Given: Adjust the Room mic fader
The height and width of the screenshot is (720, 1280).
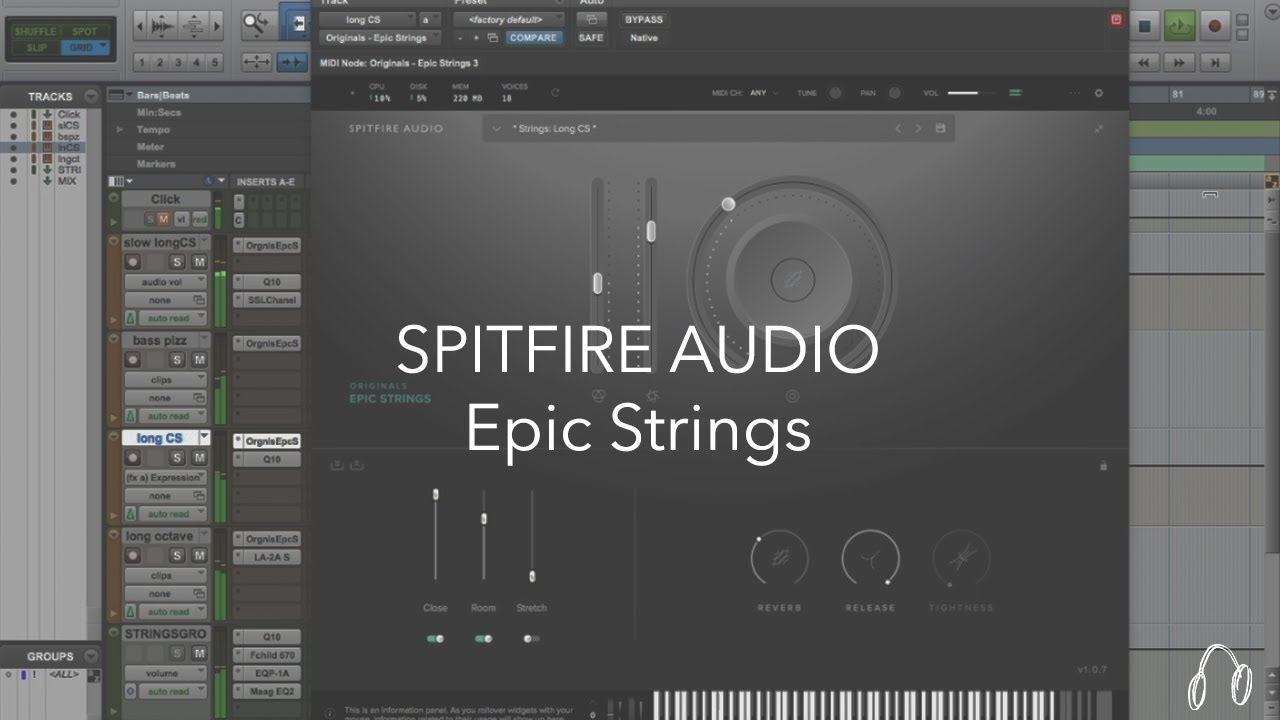Looking at the screenshot, I should click(x=484, y=519).
